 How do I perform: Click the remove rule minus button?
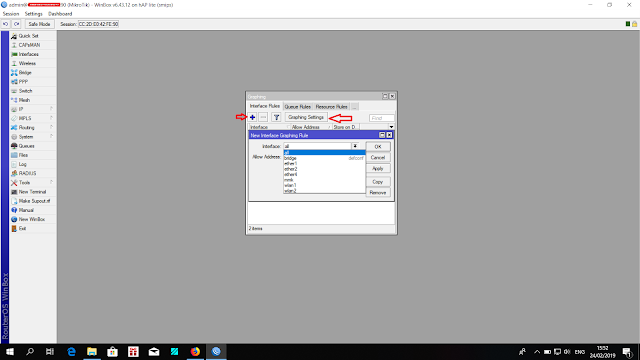click(263, 118)
